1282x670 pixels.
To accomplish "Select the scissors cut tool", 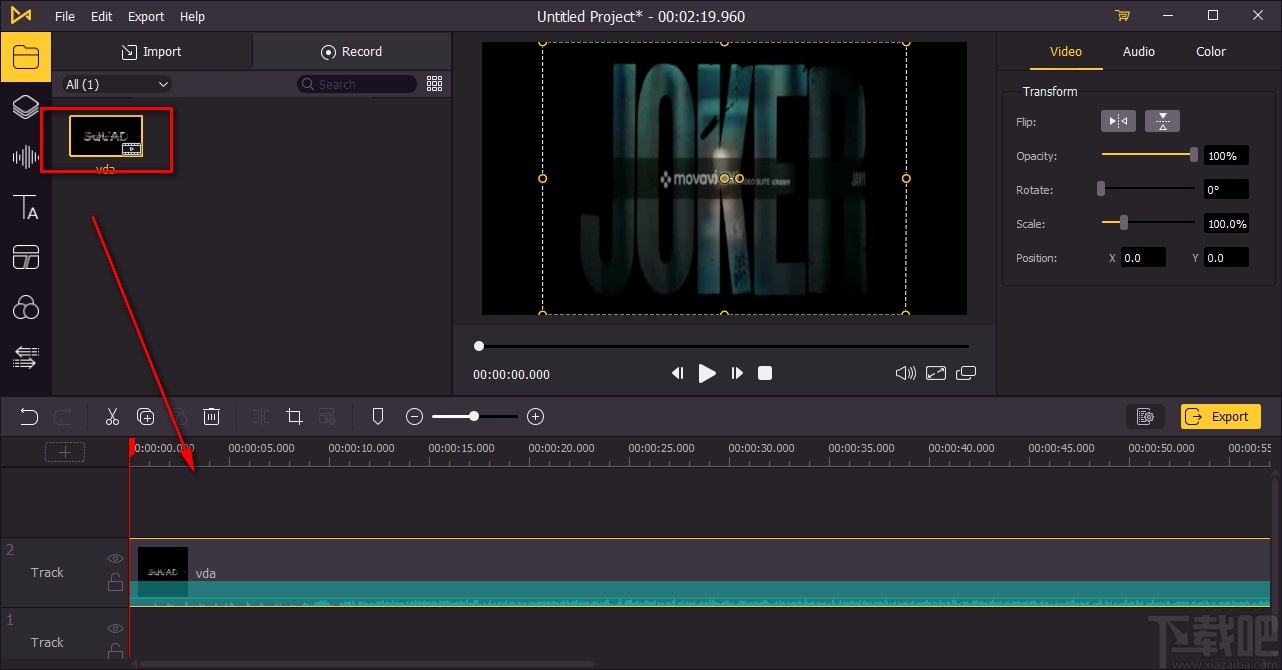I will (x=112, y=417).
